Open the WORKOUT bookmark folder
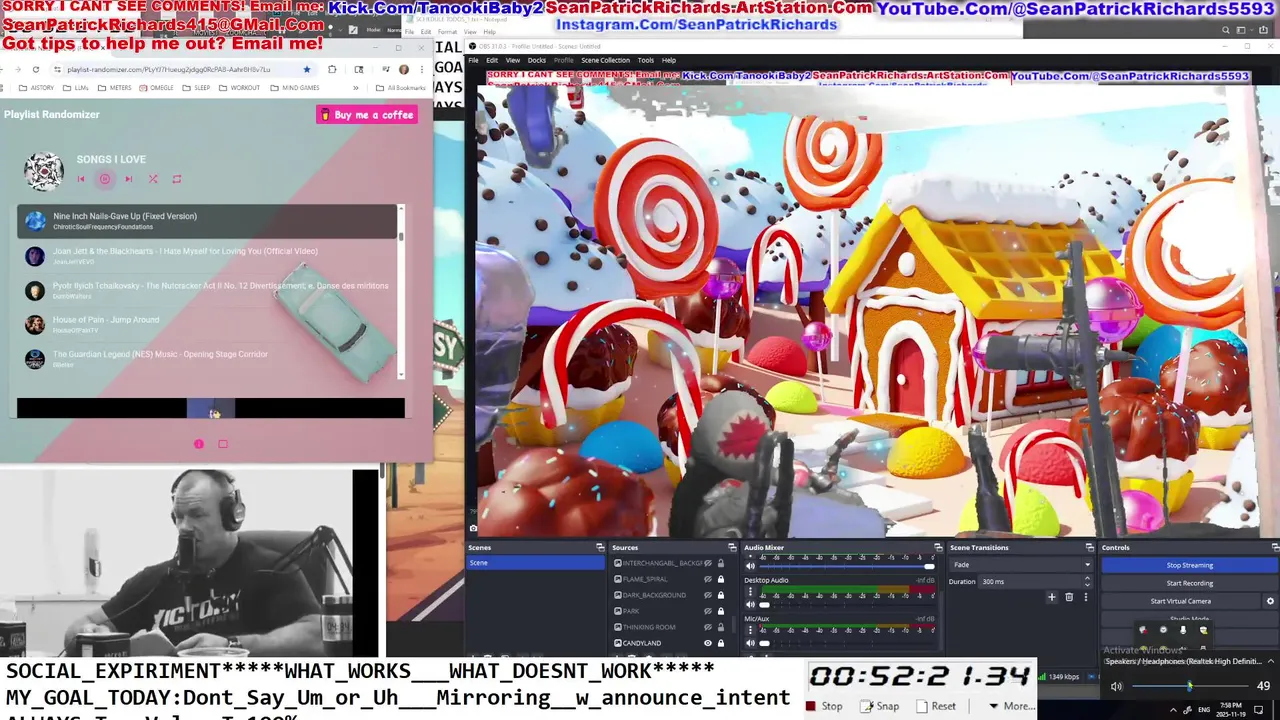This screenshot has height=720, width=1280. click(240, 88)
